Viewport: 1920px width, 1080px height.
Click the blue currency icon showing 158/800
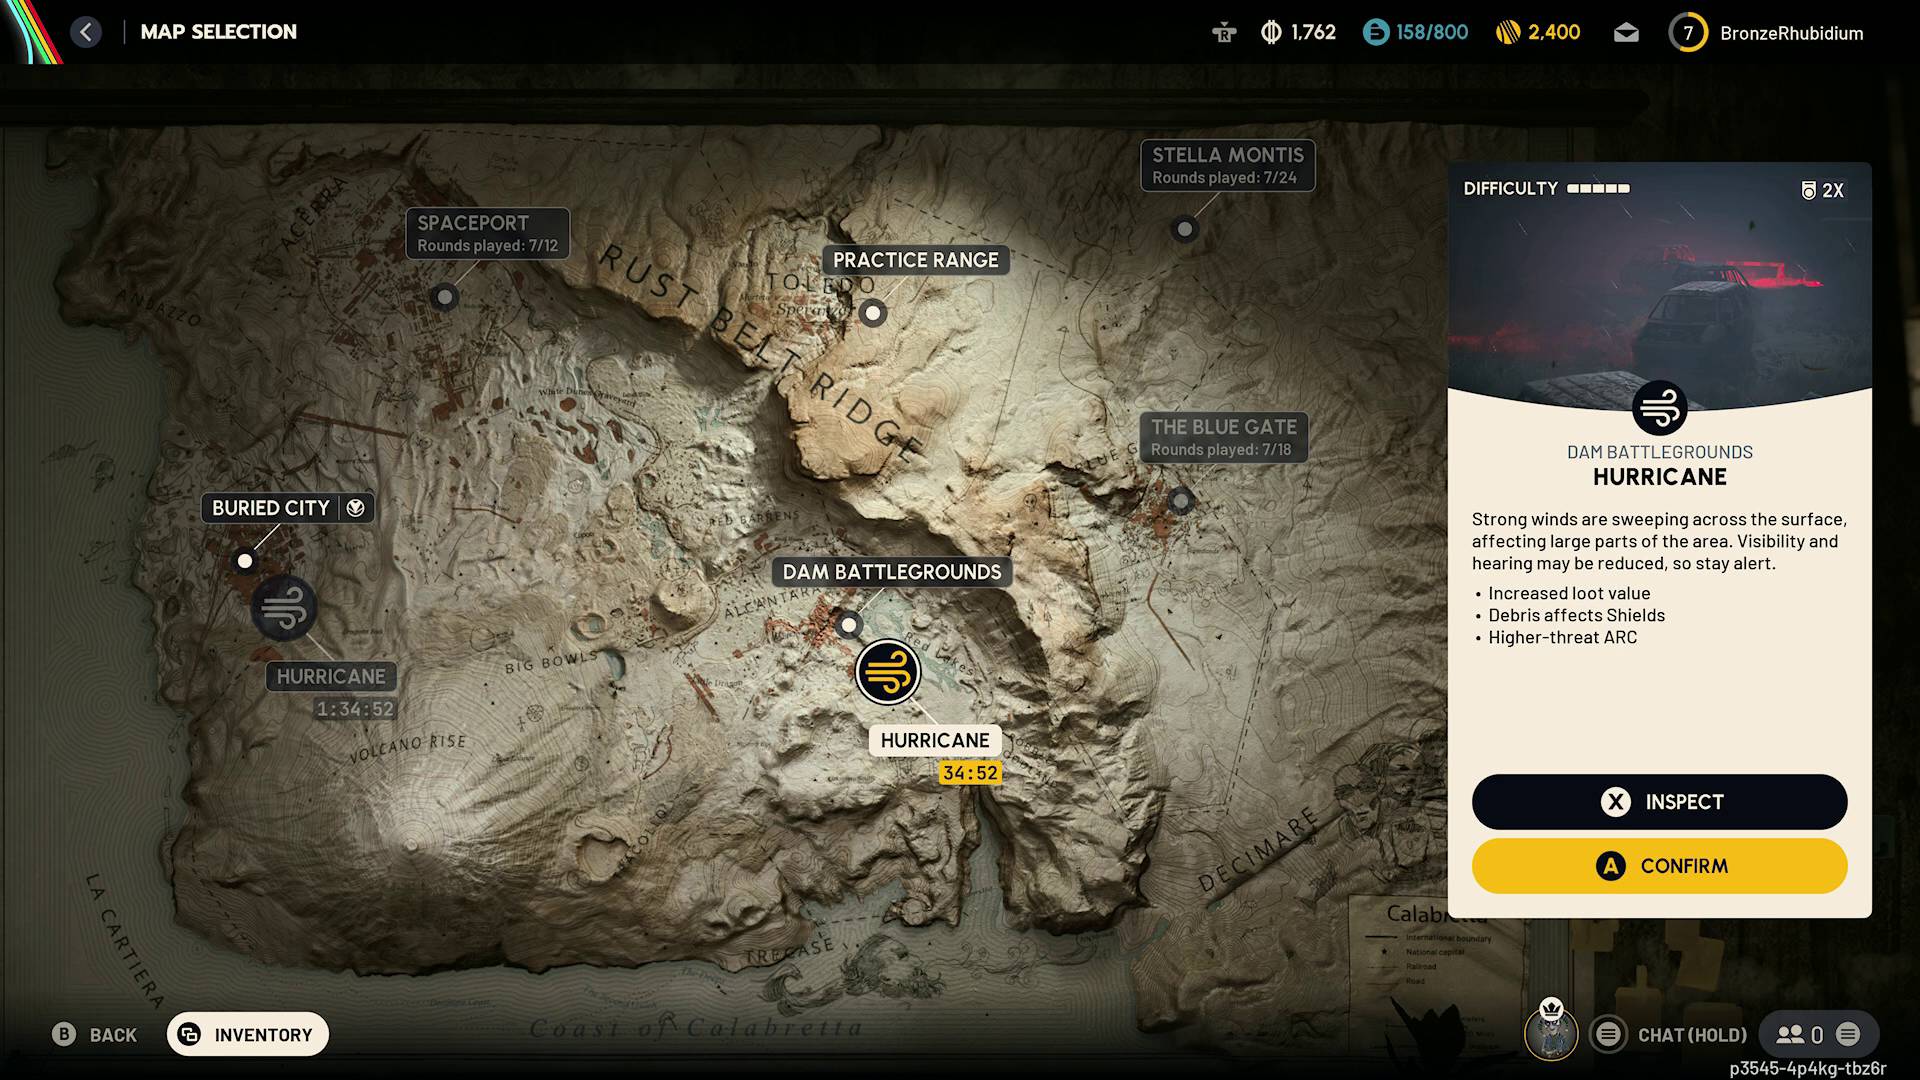[1374, 31]
